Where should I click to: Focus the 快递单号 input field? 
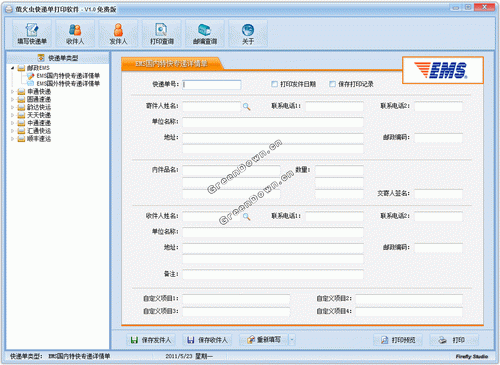point(212,85)
